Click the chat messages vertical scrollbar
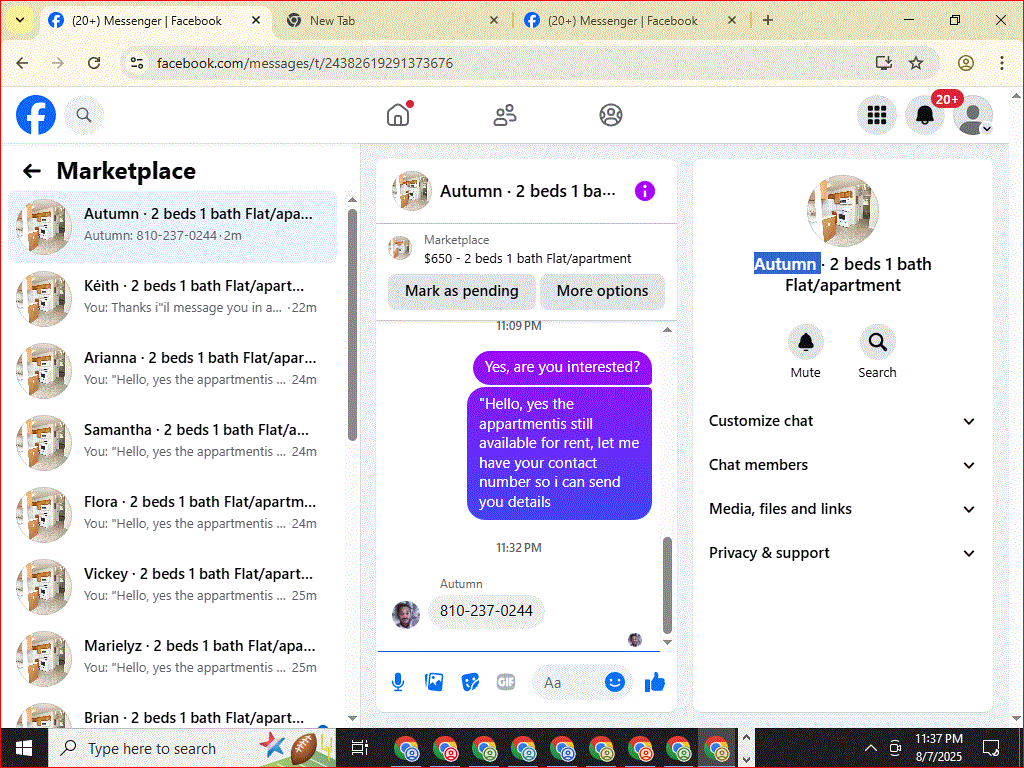This screenshot has height=768, width=1024. coord(667,584)
